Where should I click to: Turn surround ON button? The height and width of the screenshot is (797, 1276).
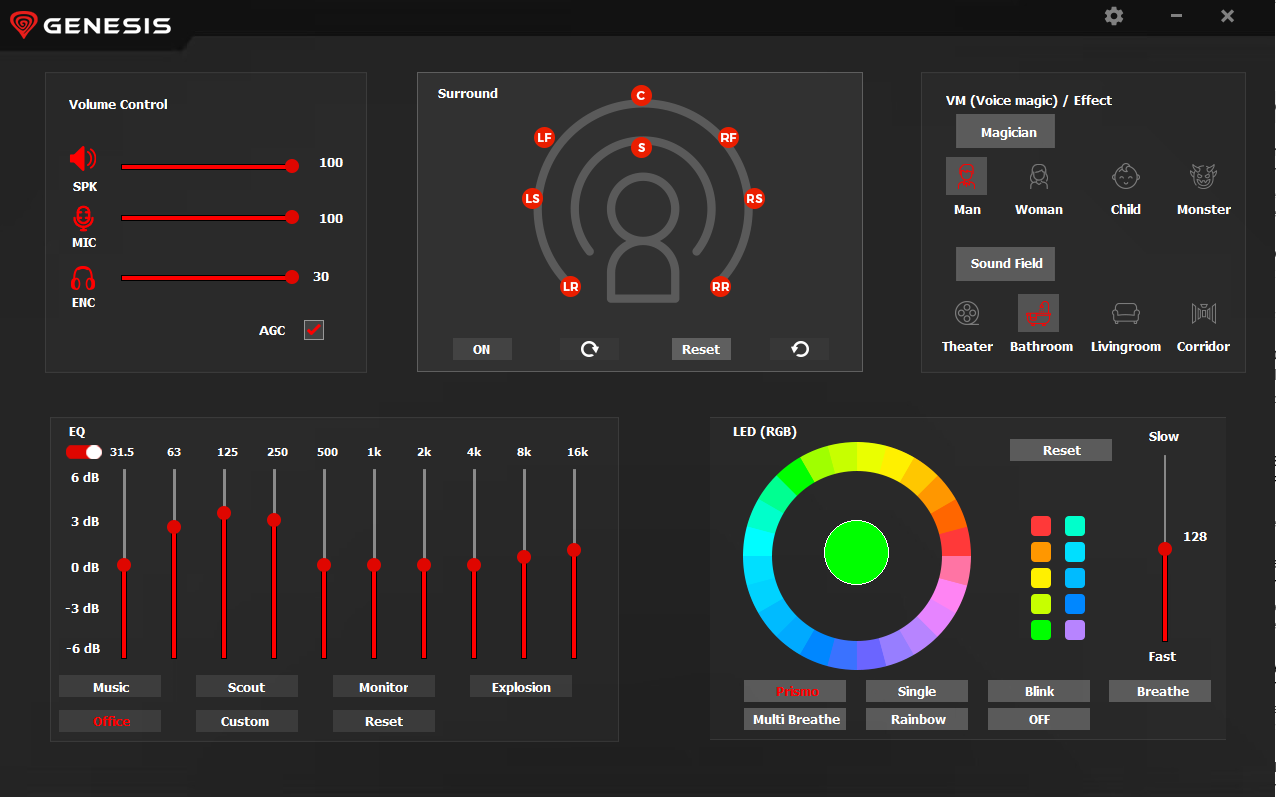point(482,349)
